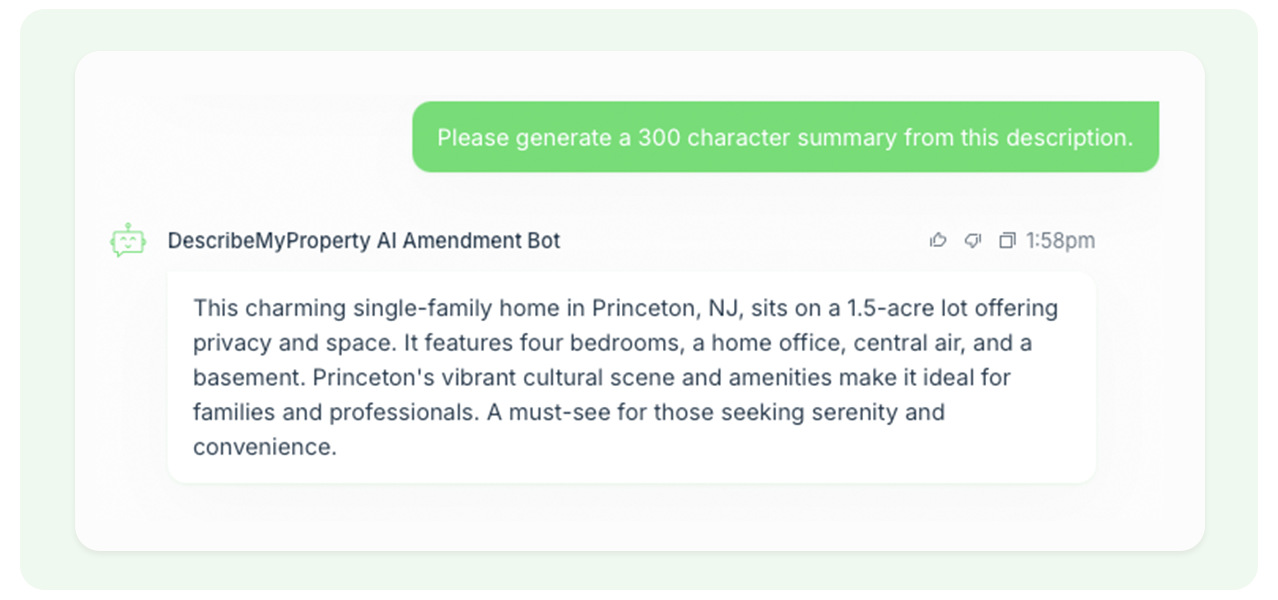Click the word "summary" in the green message
The width and height of the screenshot is (1278, 600).
848,137
